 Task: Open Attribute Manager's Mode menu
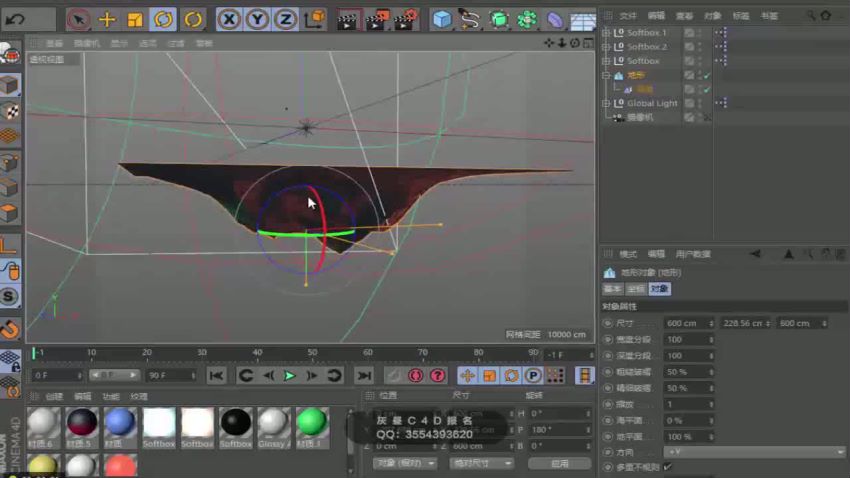(628, 254)
